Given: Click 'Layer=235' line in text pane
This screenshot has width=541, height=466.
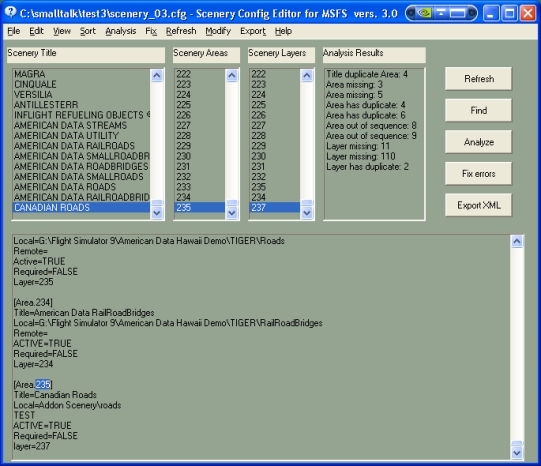Looking at the screenshot, I should tap(33, 282).
